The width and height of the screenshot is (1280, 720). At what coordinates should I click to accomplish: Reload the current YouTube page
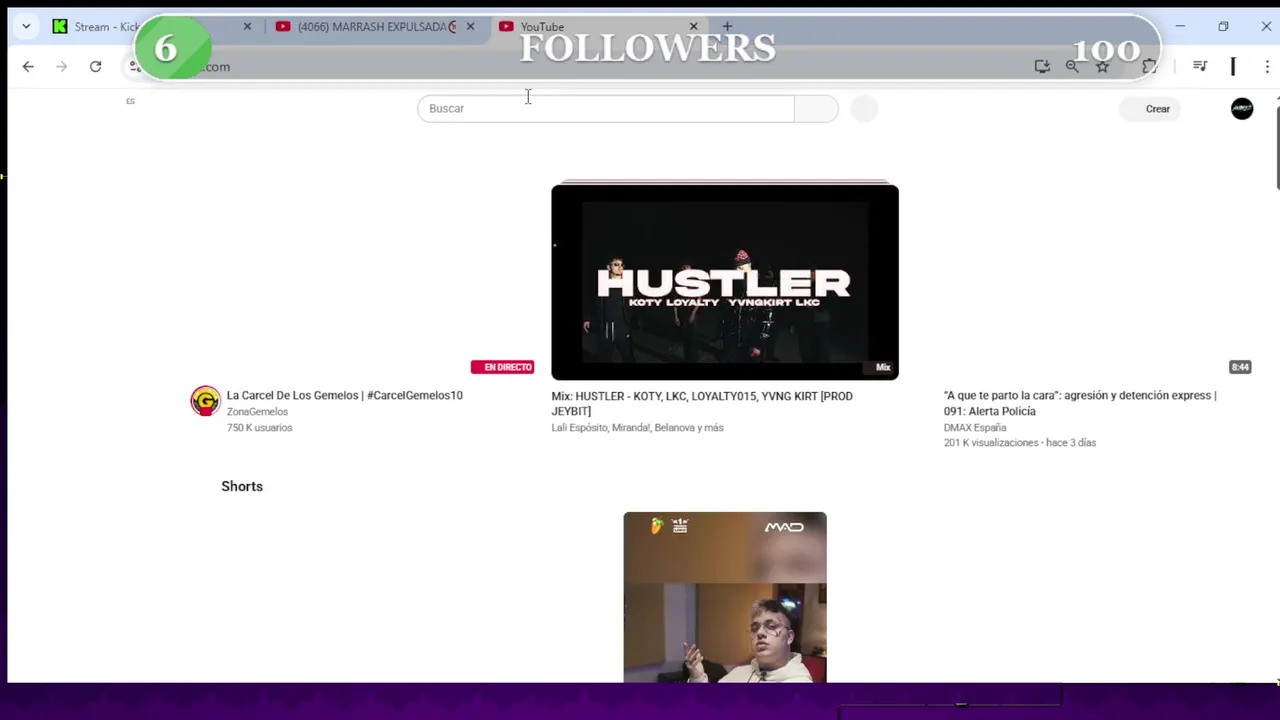(x=95, y=66)
